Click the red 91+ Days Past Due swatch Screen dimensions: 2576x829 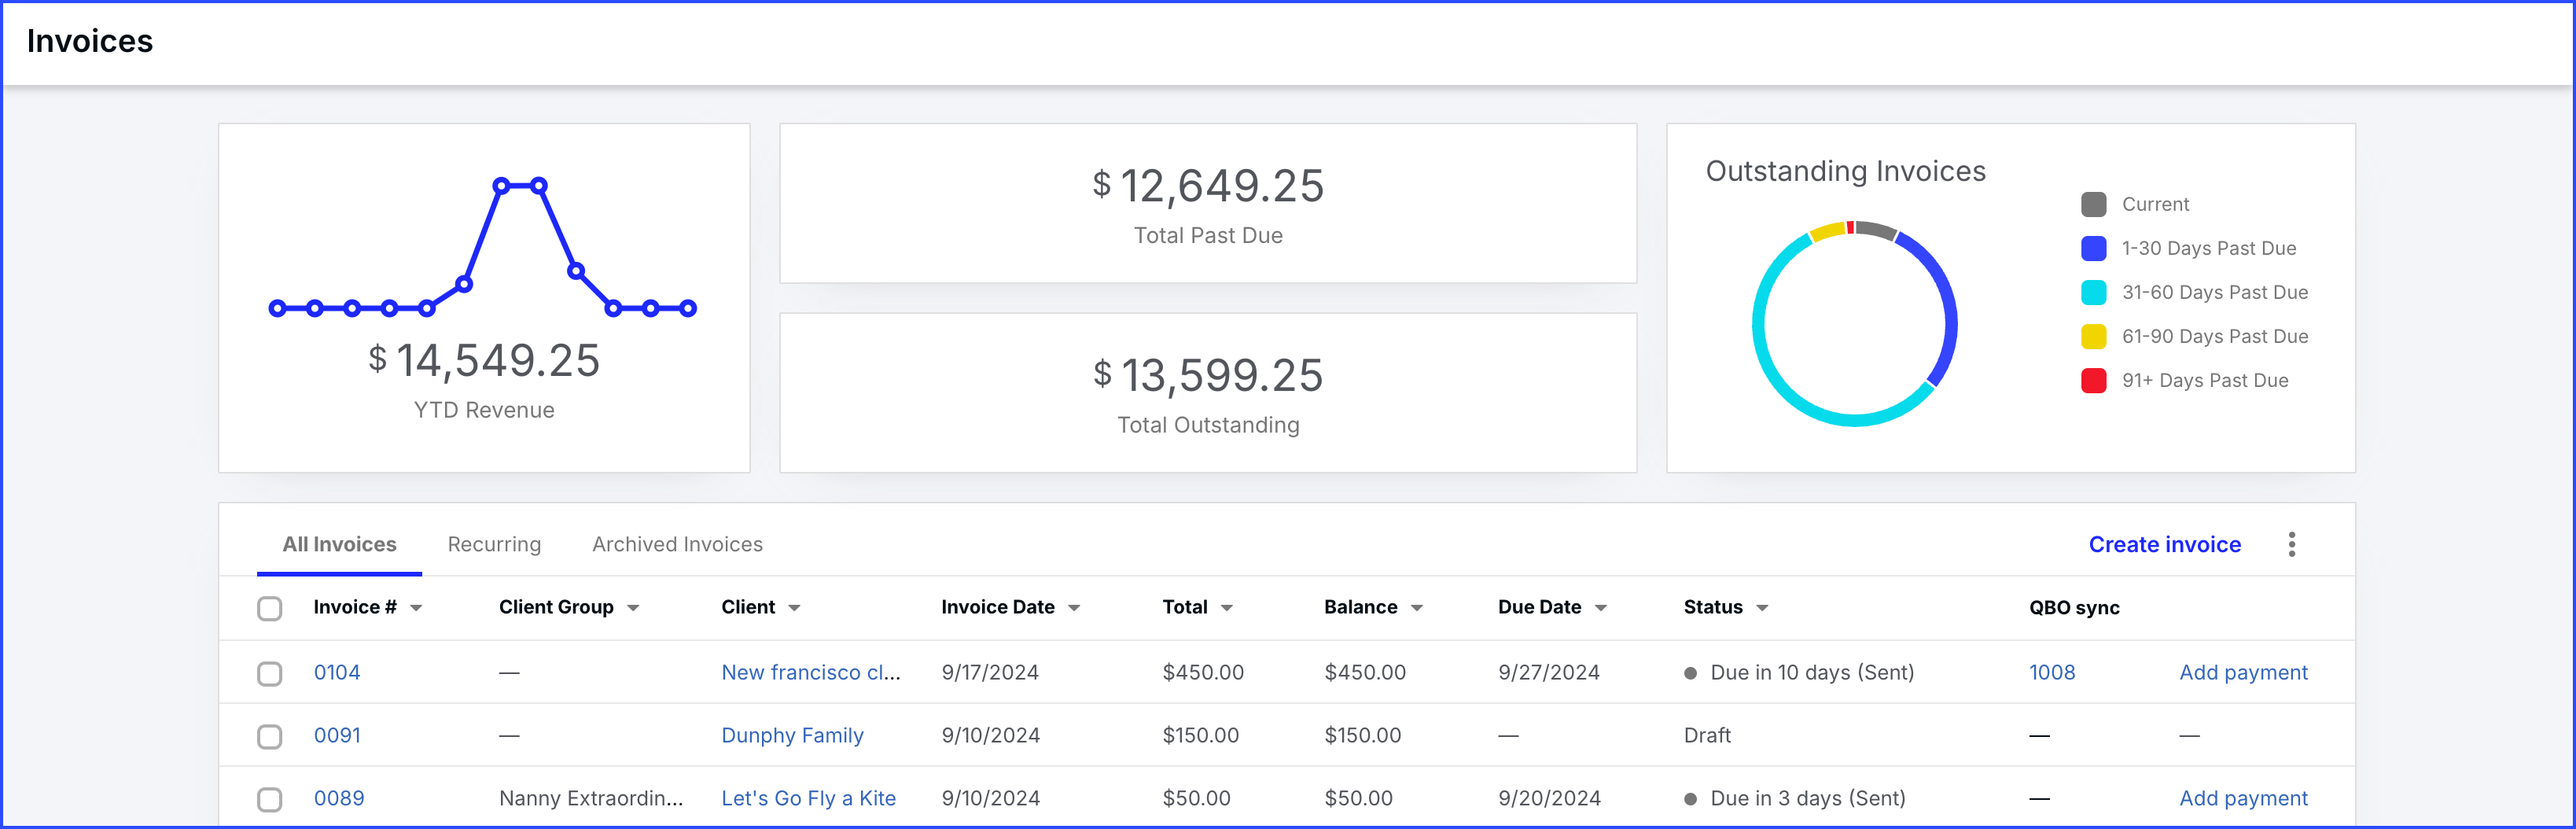pos(2093,380)
